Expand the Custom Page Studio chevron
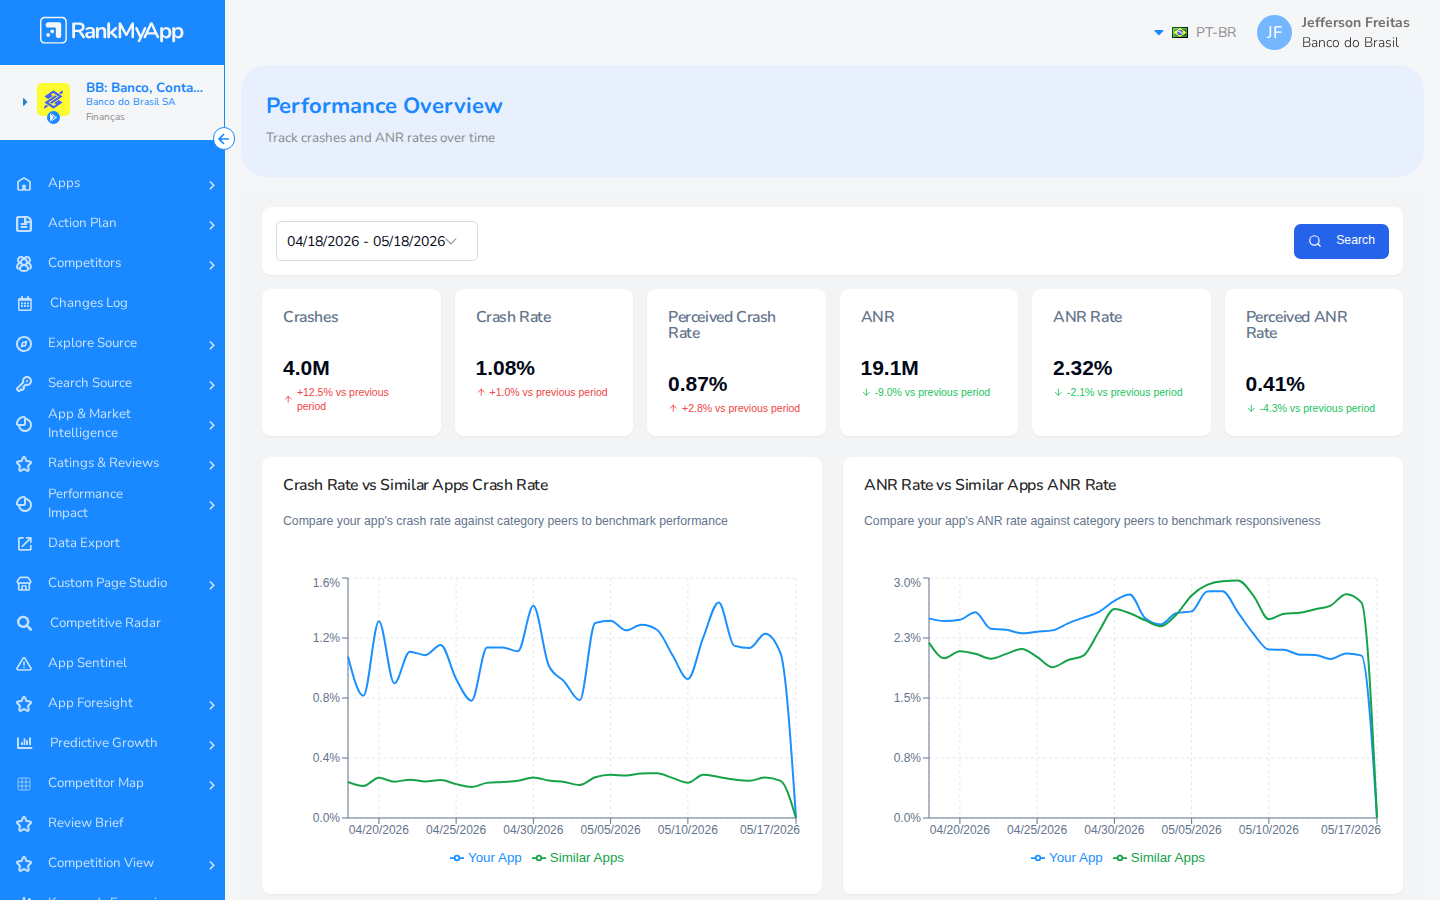This screenshot has width=1440, height=900. click(212, 585)
